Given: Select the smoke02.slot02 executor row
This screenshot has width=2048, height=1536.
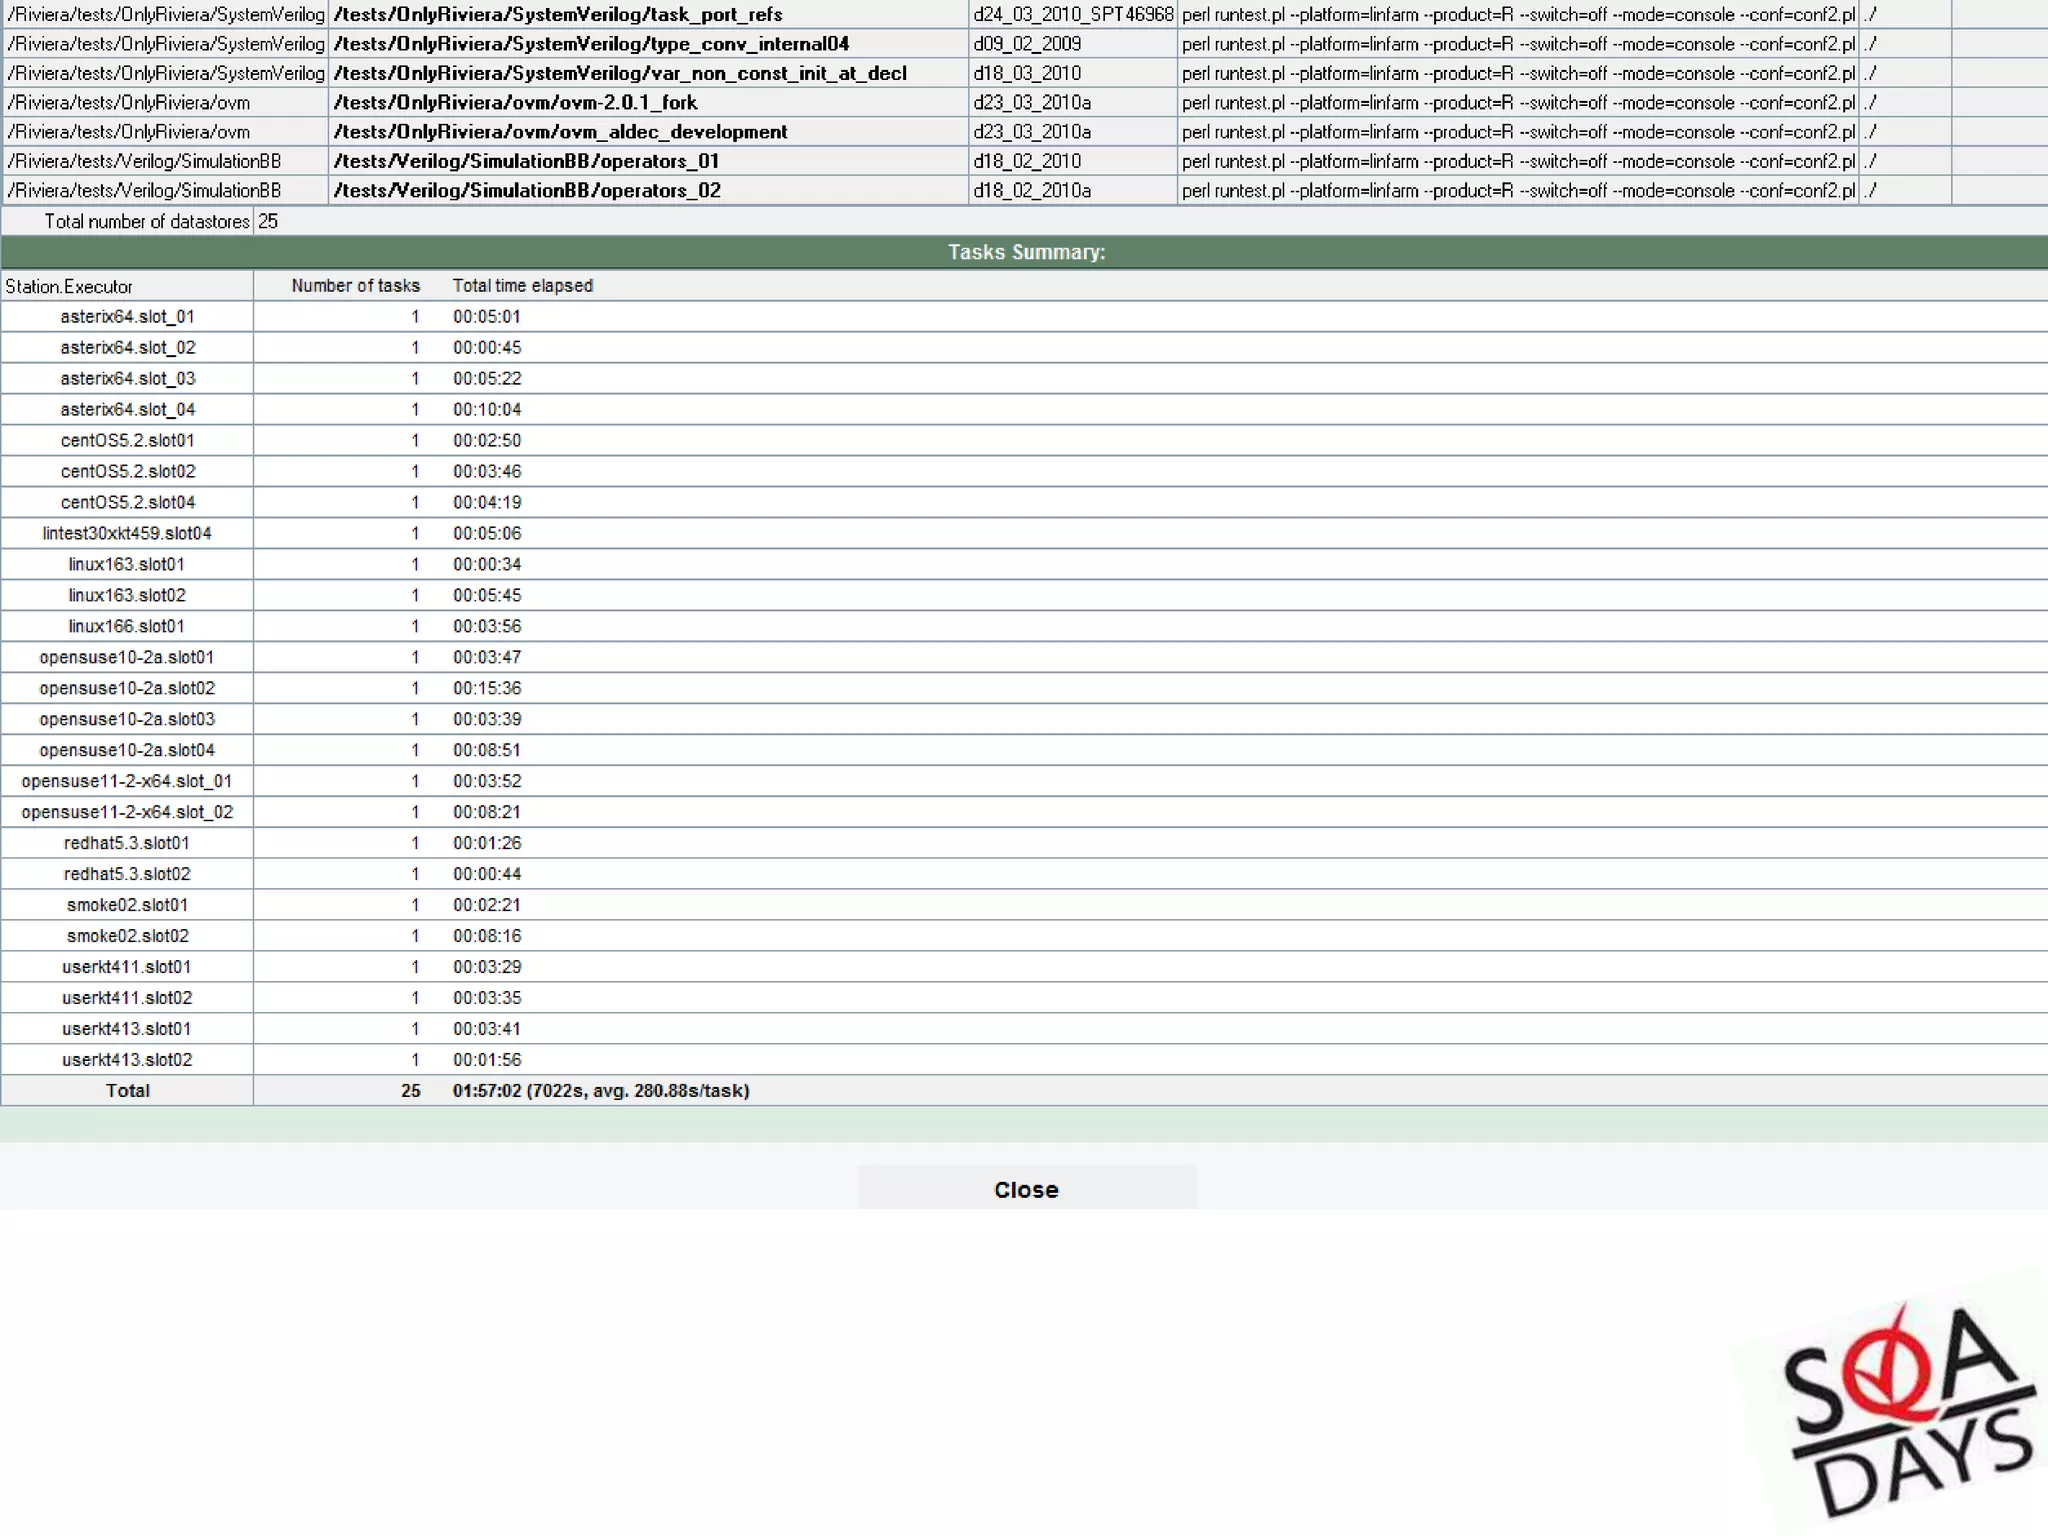Looking at the screenshot, I should (x=127, y=937).
